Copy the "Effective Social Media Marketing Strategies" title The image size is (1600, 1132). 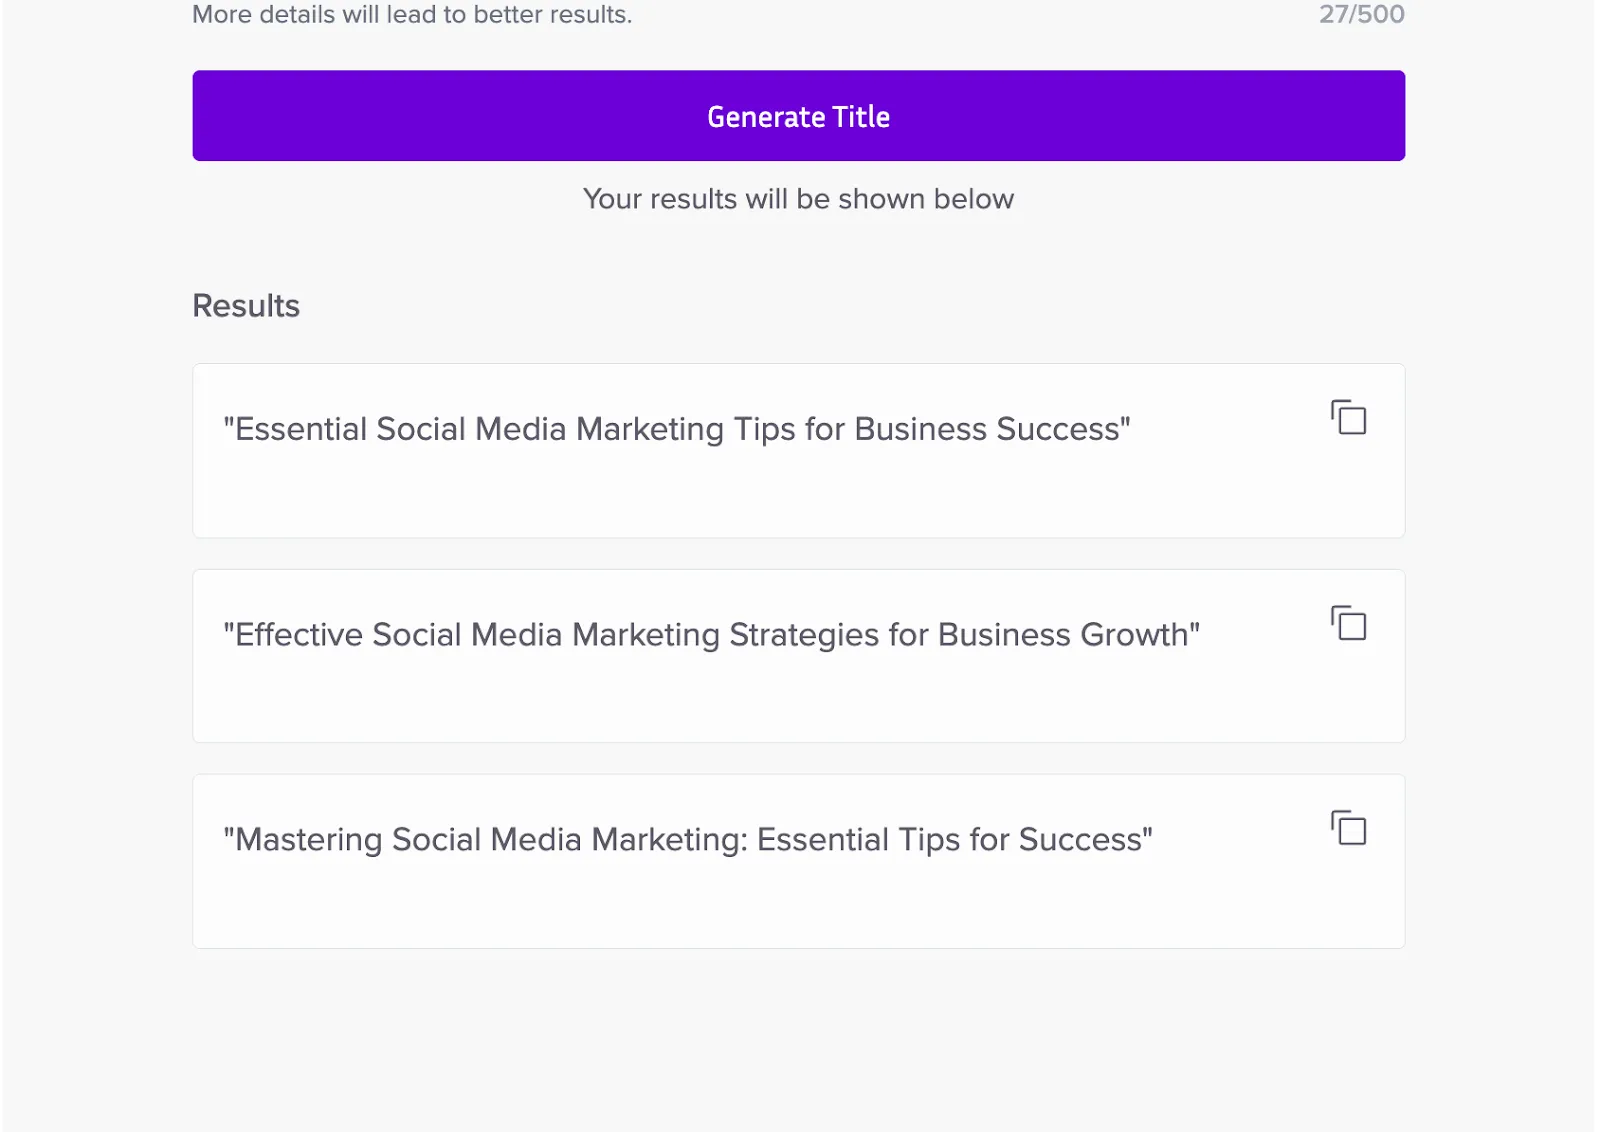click(1348, 624)
